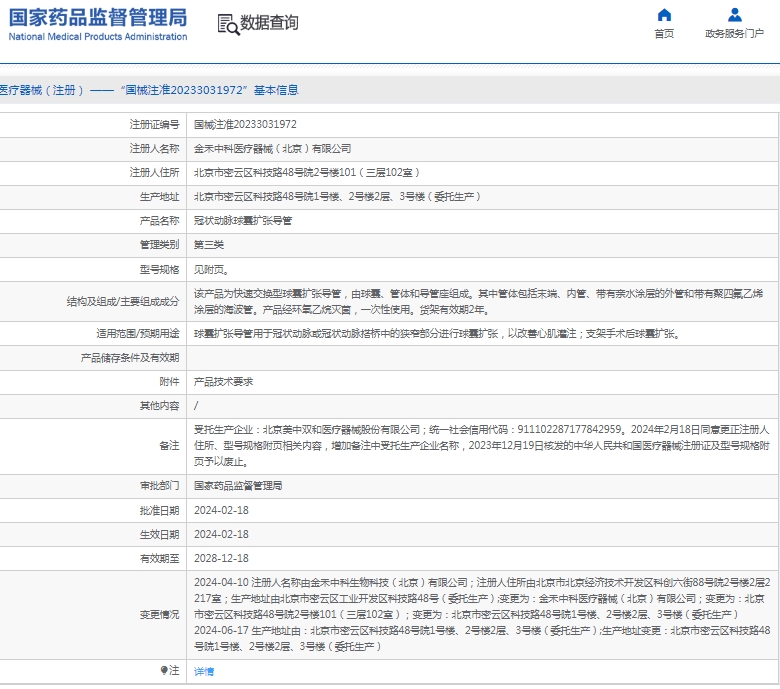Open the 政务服务门户 user icon
This screenshot has width=780, height=689.
click(x=734, y=15)
